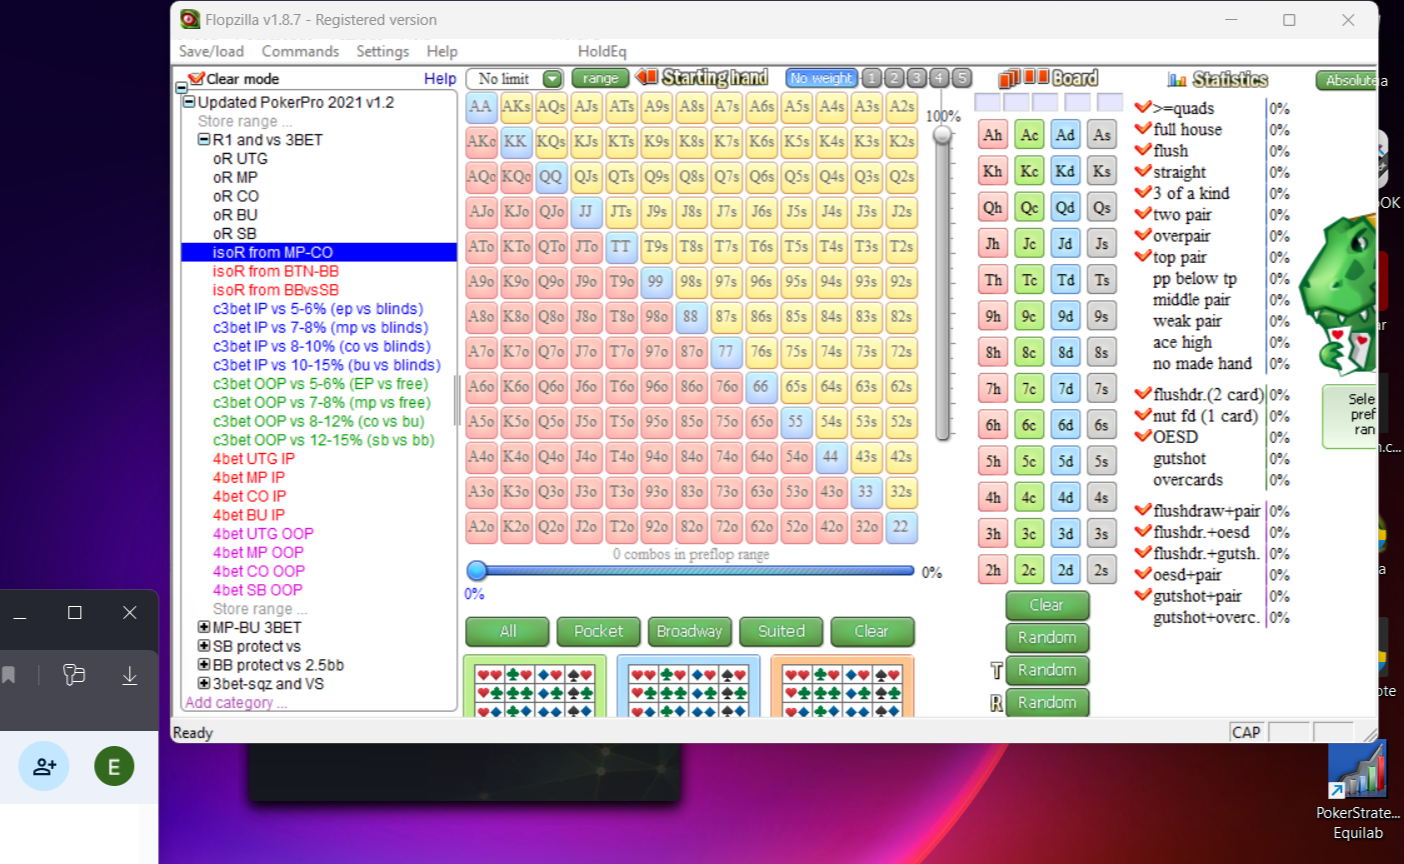The width and height of the screenshot is (1404, 864).
Task: Click the Board cards icon
Action: tap(1023, 78)
